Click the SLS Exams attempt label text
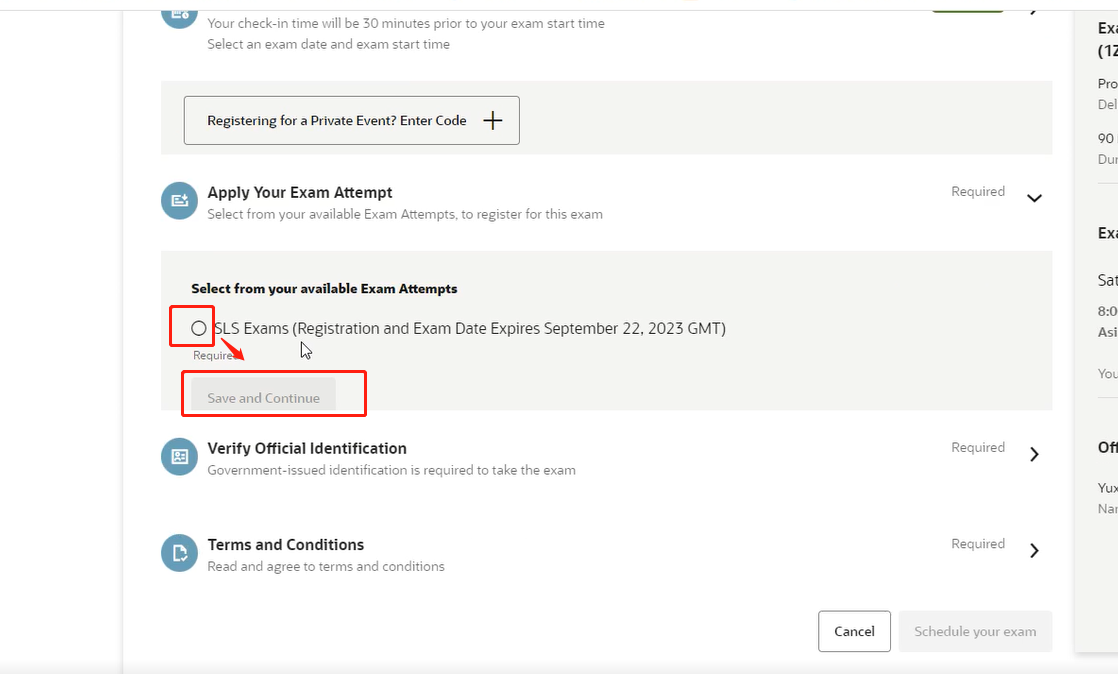 470,328
